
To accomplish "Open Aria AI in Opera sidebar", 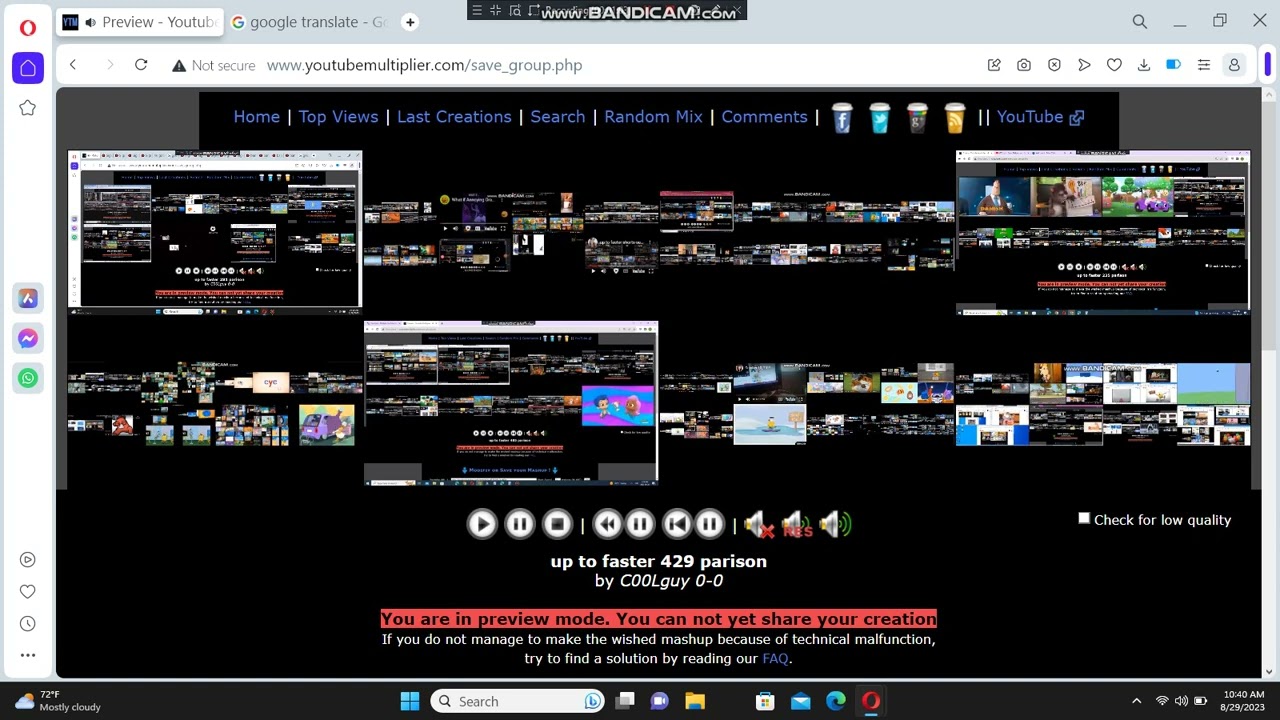I will click(28, 298).
